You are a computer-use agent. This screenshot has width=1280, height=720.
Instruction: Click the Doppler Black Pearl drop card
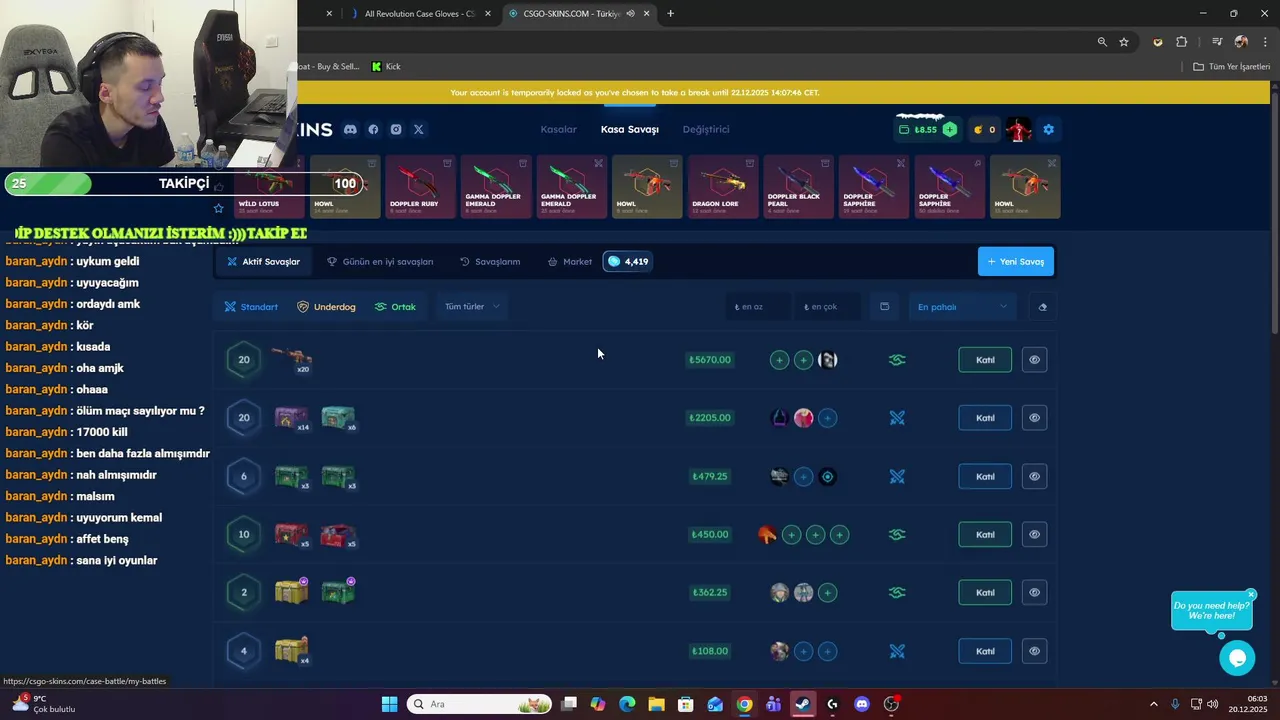coord(798,187)
